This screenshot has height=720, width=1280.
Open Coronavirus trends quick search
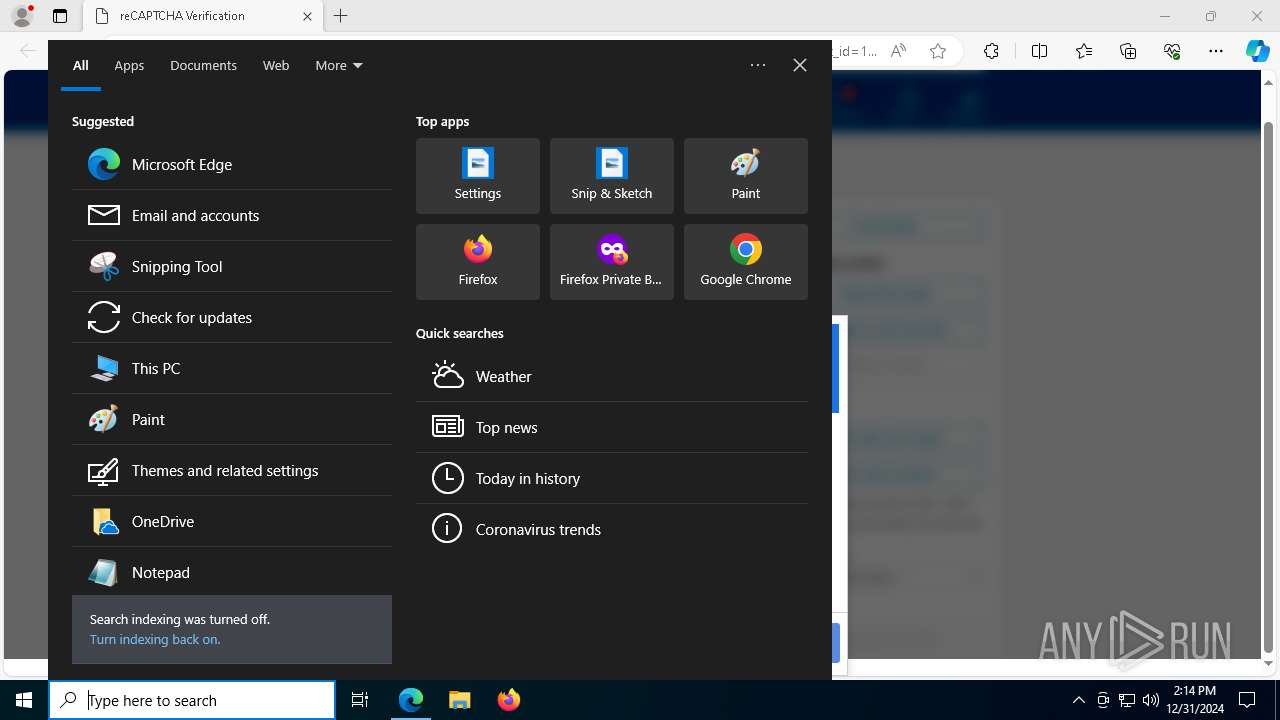point(612,529)
